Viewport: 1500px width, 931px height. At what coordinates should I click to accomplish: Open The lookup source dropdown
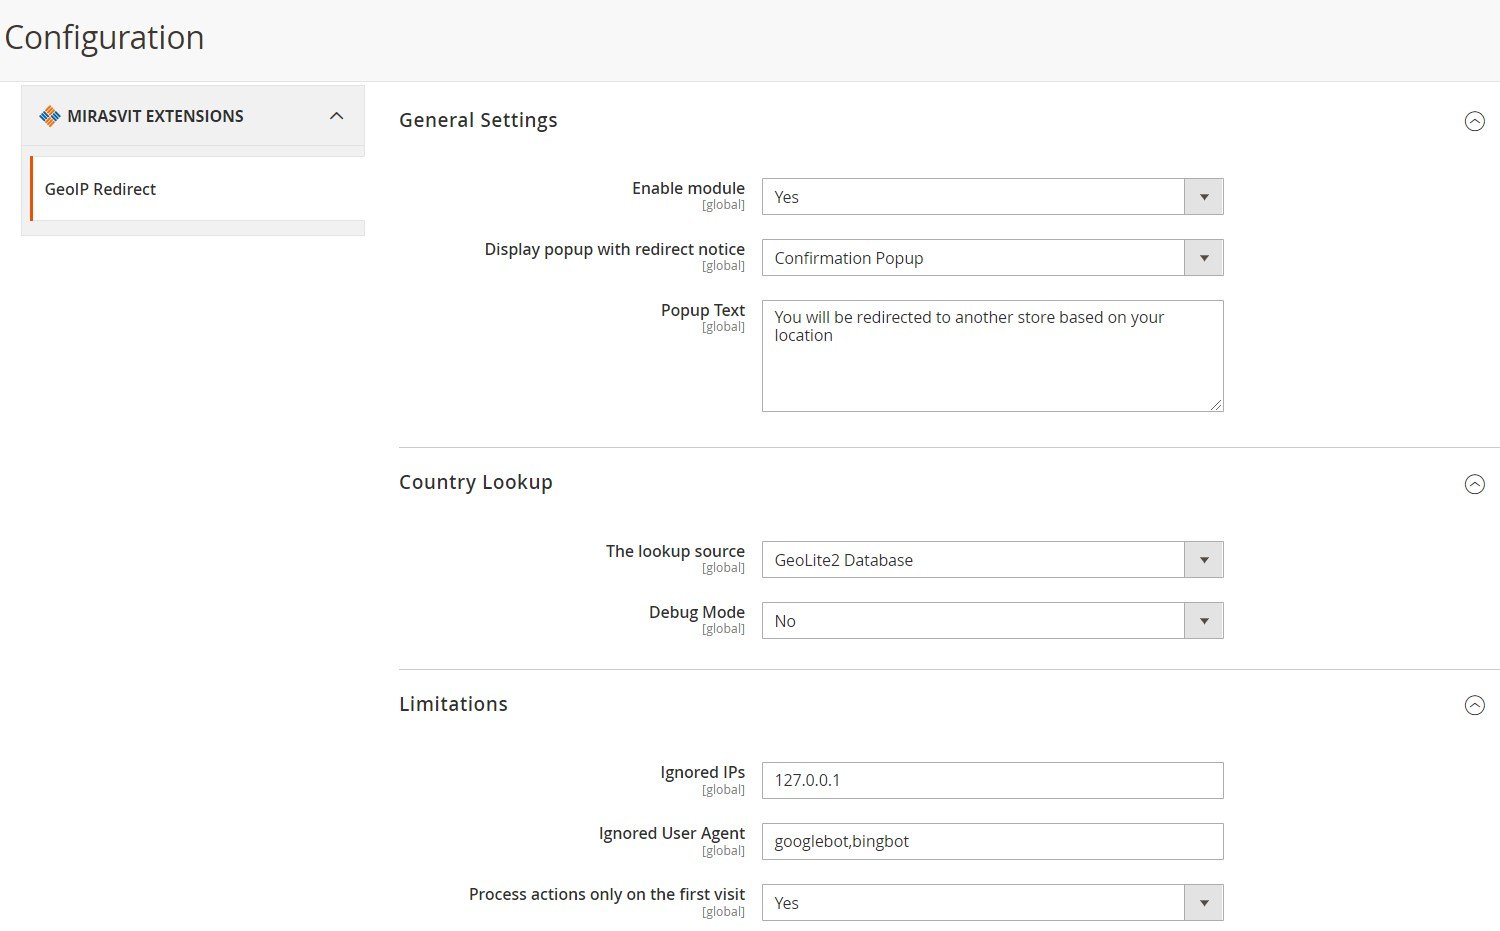pyautogui.click(x=992, y=560)
